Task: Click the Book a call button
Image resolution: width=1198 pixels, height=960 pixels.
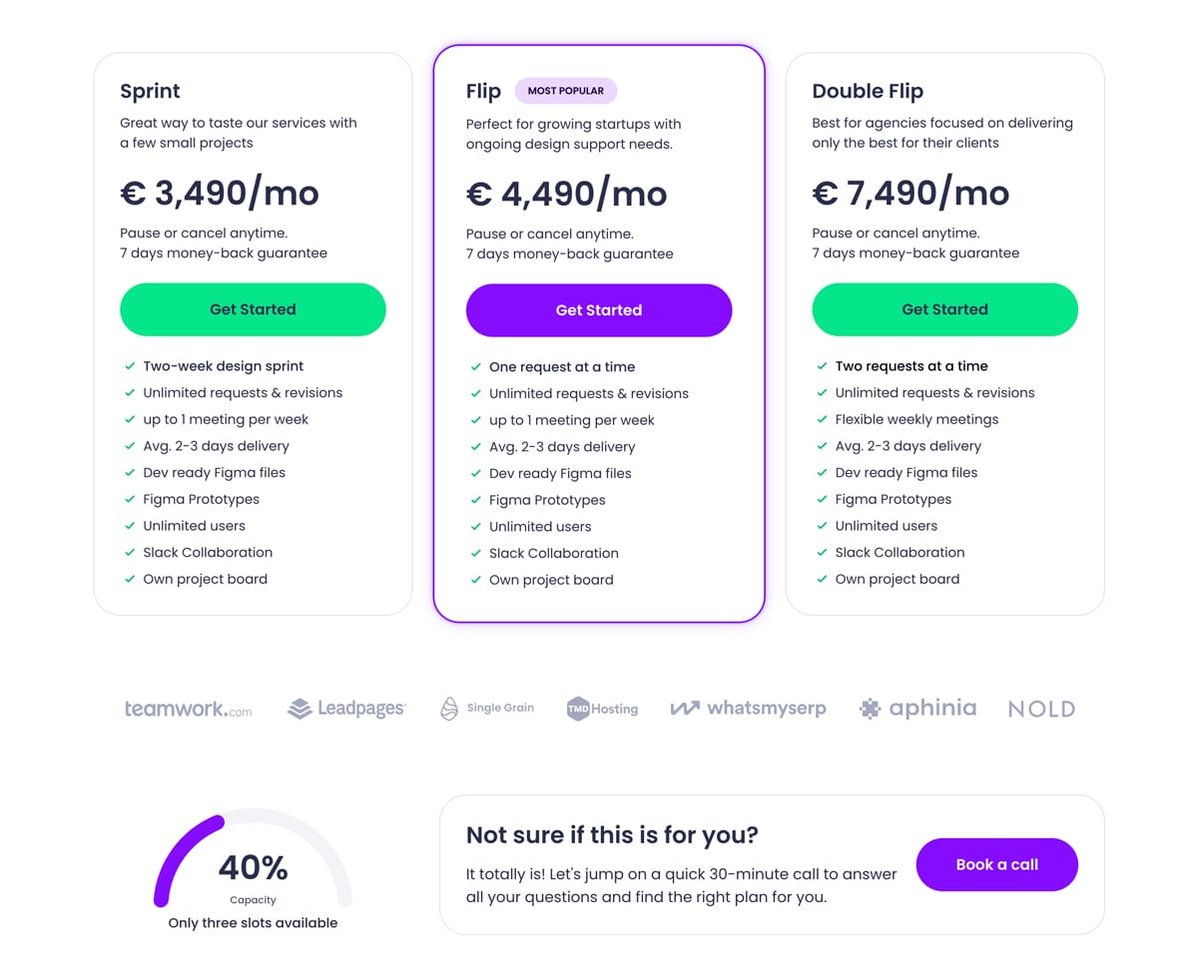Action: click(x=997, y=864)
